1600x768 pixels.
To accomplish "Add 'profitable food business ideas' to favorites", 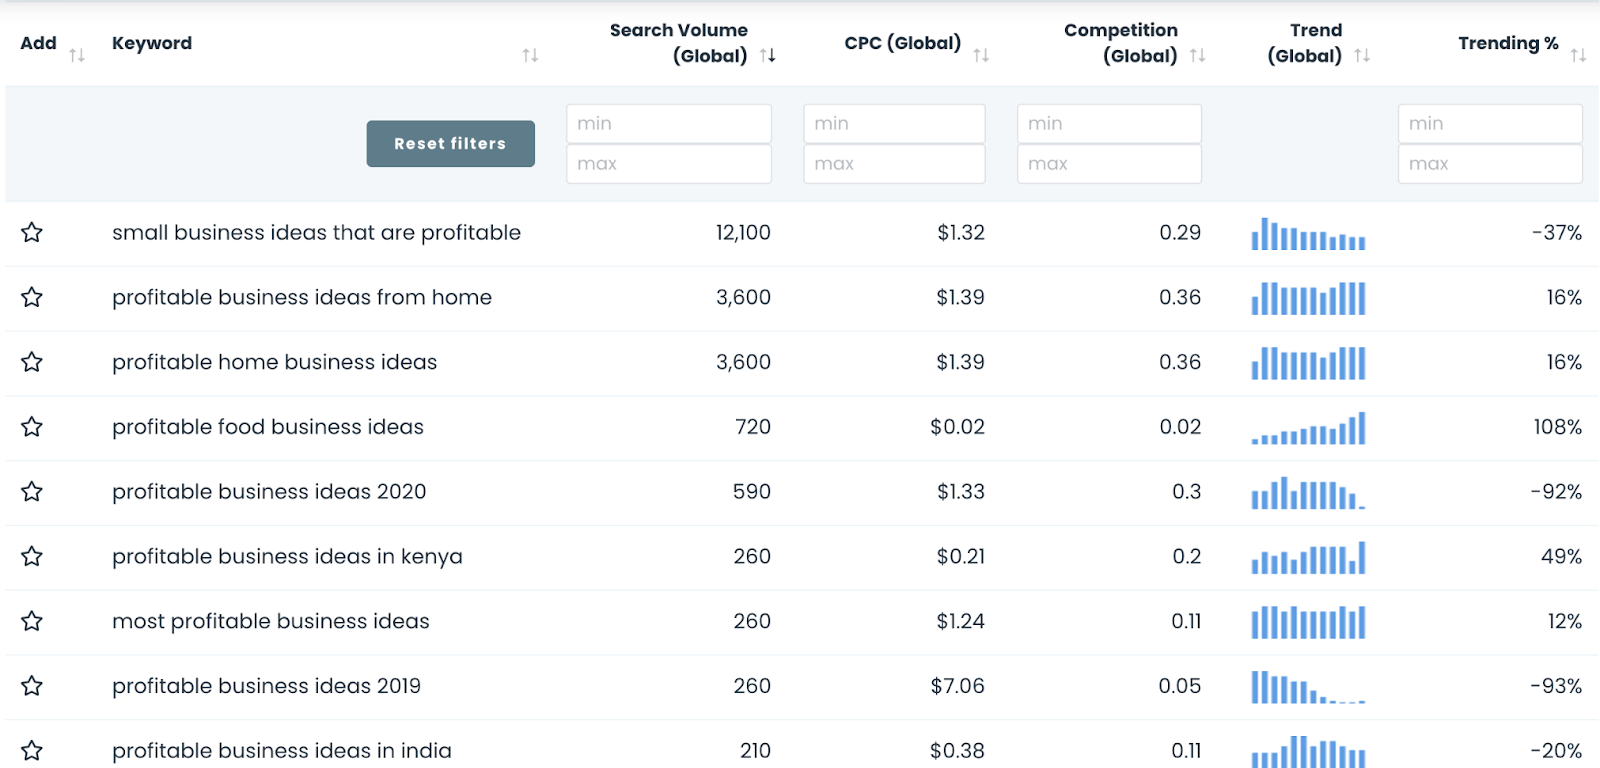I will (x=32, y=427).
